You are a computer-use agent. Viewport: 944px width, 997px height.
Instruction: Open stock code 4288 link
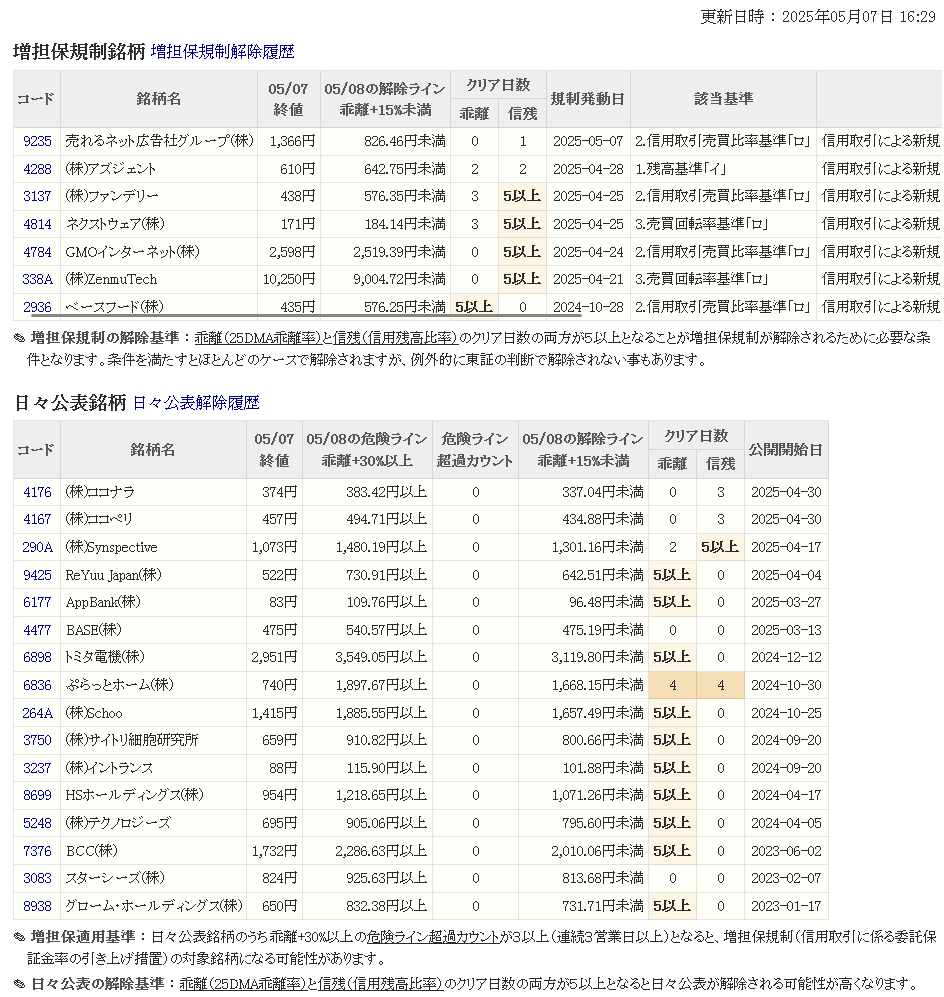tap(37, 169)
